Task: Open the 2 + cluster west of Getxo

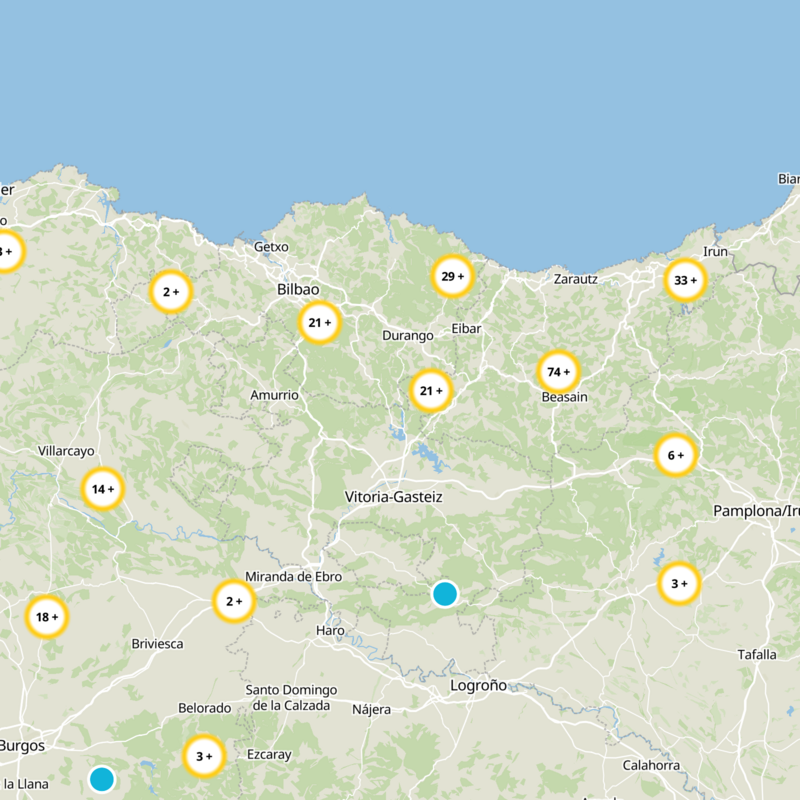Action: click(x=171, y=292)
